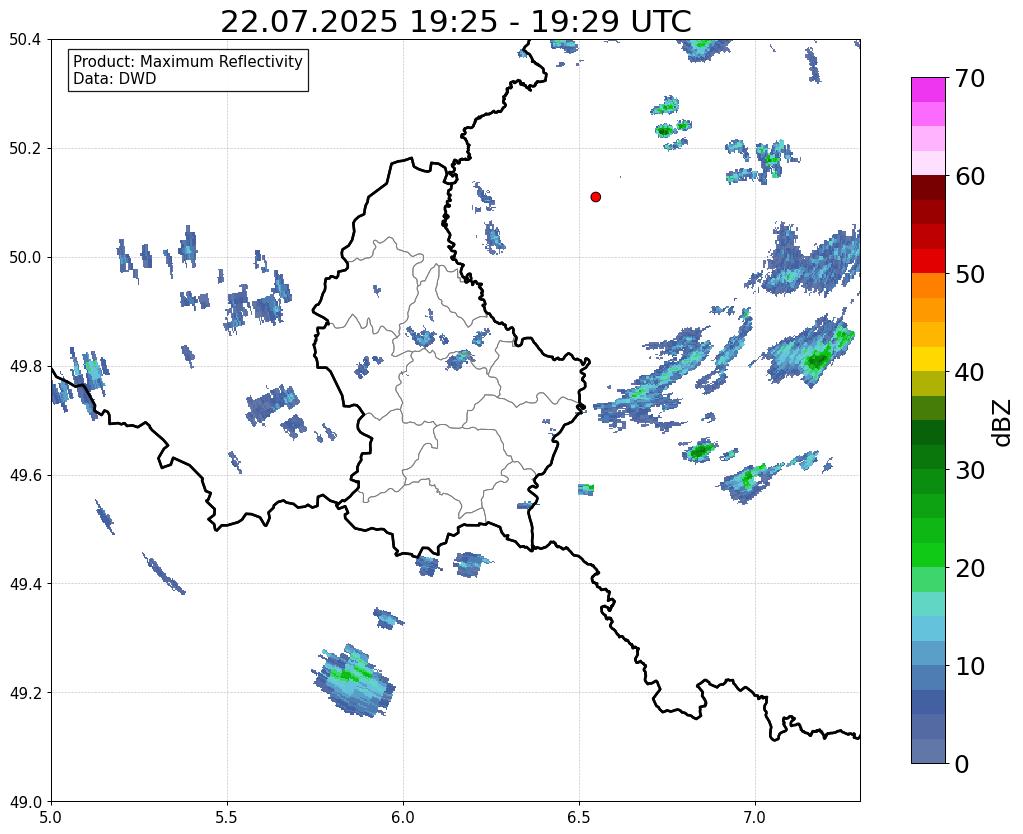
Task: Click the latitude tick label '50.0'
Action: 25,257
